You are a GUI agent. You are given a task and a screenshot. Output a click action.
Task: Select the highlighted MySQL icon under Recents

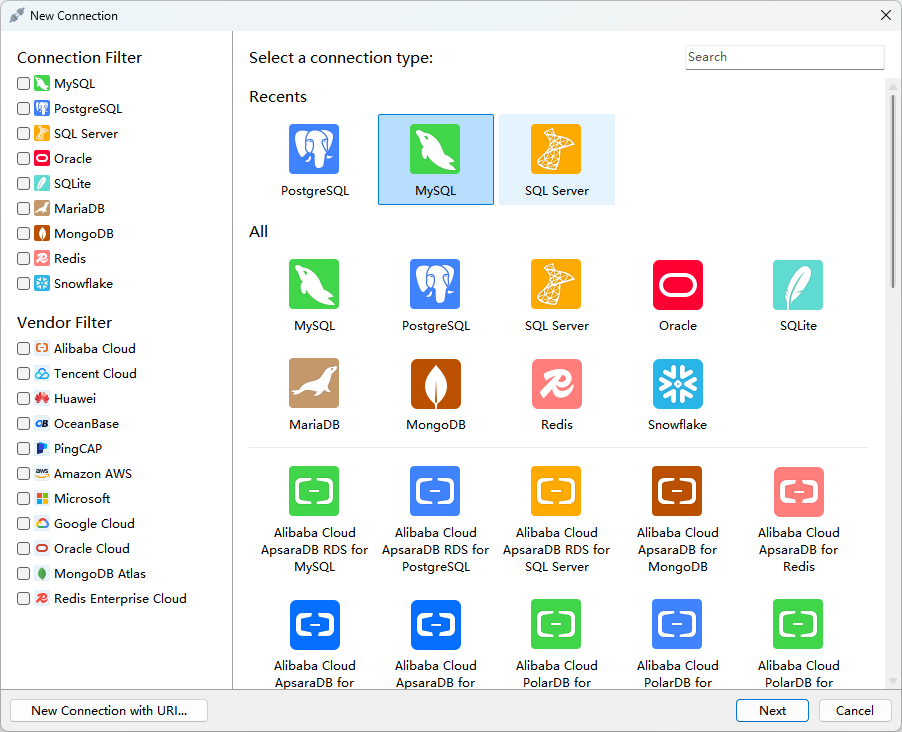435,149
